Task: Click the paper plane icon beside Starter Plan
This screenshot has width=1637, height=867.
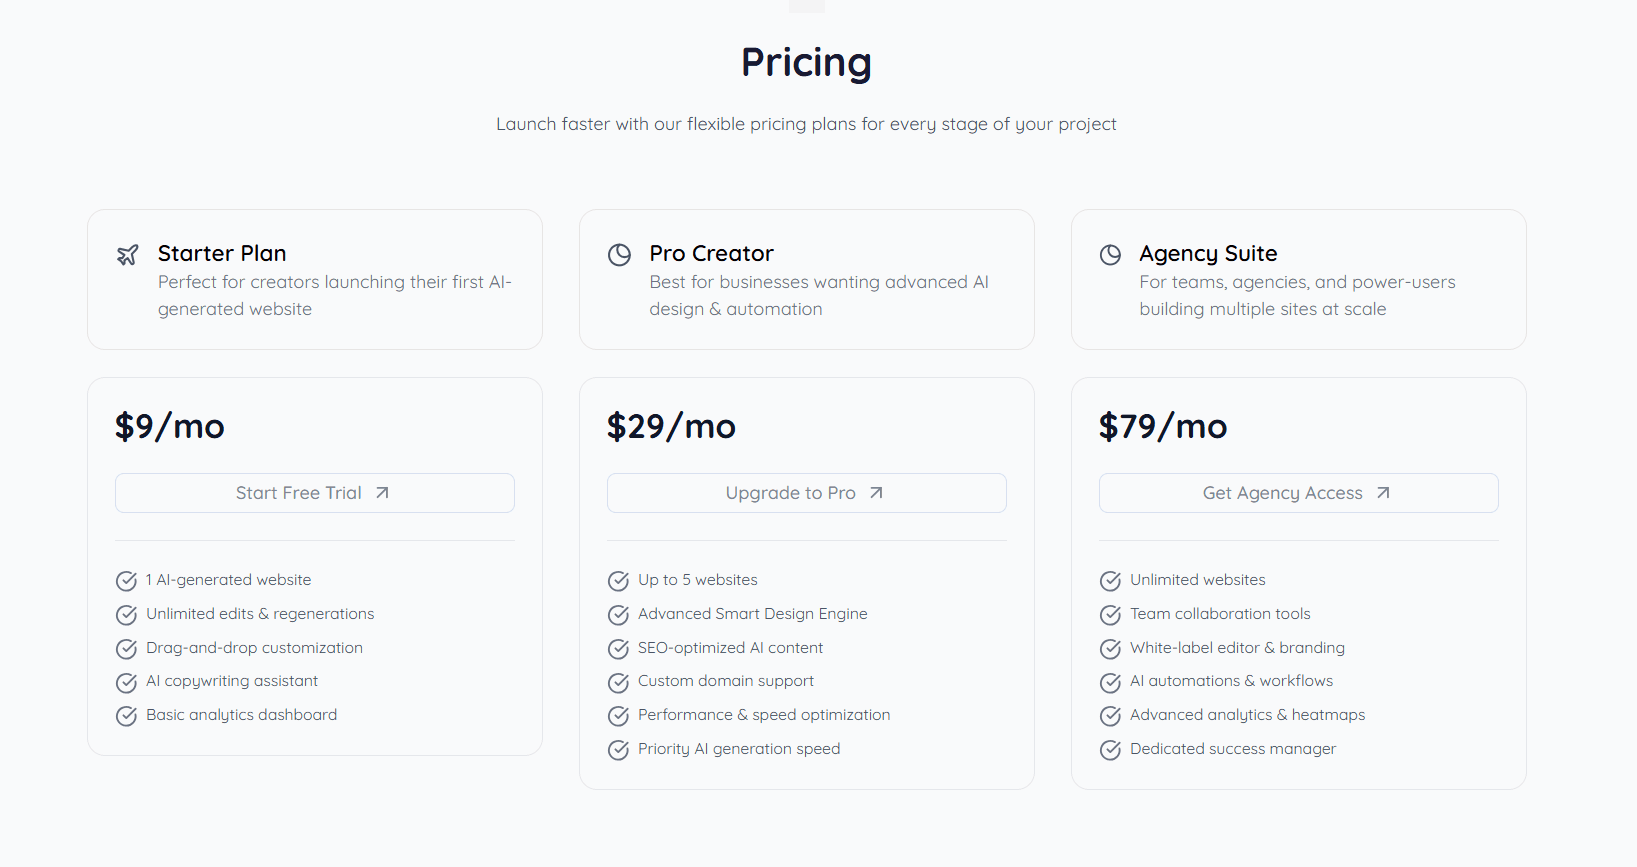Action: (x=127, y=255)
